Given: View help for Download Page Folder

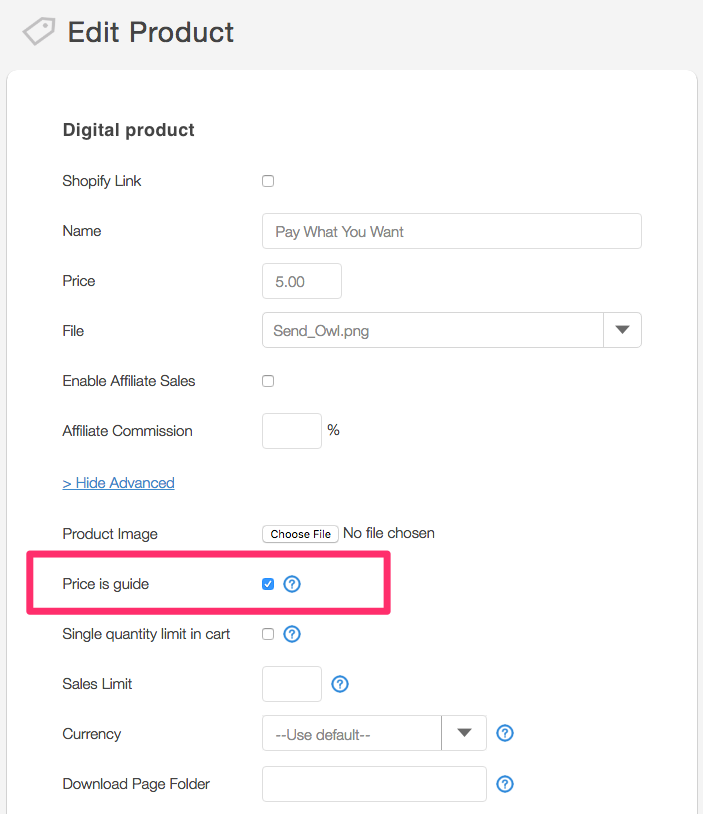Looking at the screenshot, I should (505, 784).
